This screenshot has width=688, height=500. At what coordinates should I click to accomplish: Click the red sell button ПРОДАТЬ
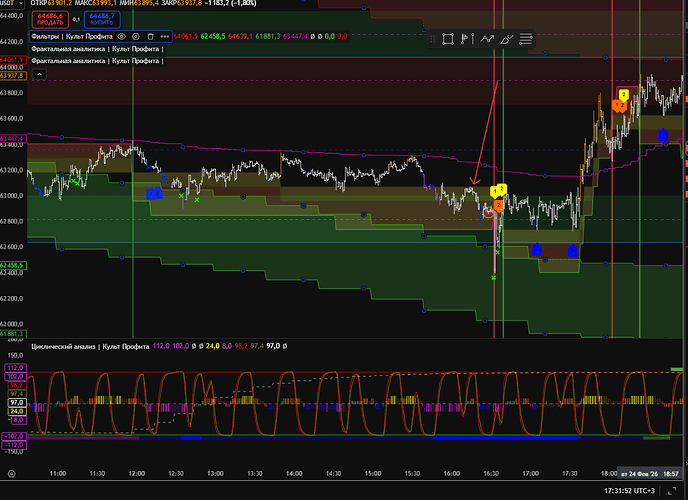click(50, 19)
